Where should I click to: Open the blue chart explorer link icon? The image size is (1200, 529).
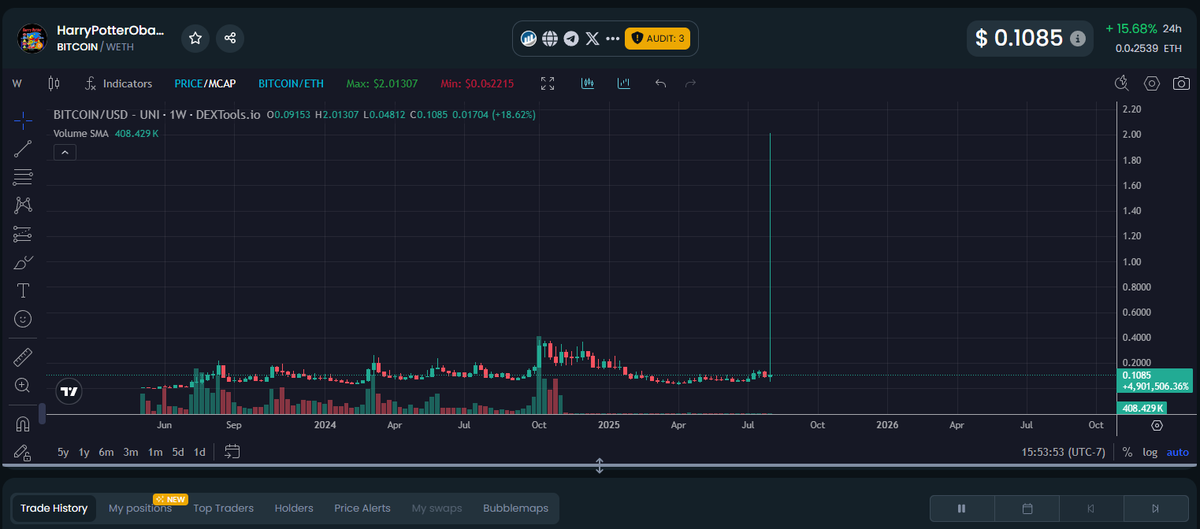click(x=529, y=39)
